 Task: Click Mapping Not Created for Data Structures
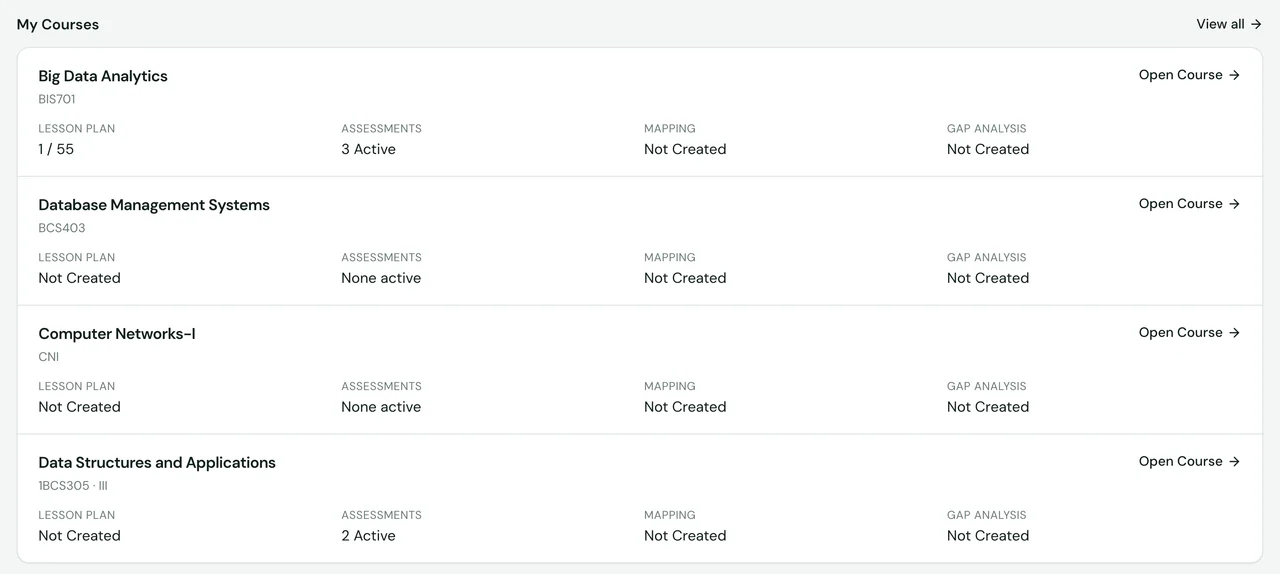click(685, 536)
